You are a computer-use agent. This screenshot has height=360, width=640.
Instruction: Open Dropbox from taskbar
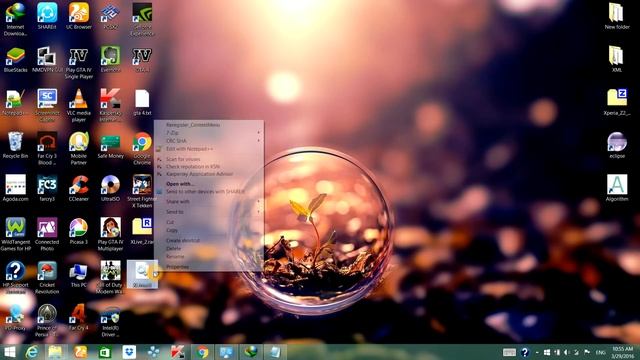point(129,352)
